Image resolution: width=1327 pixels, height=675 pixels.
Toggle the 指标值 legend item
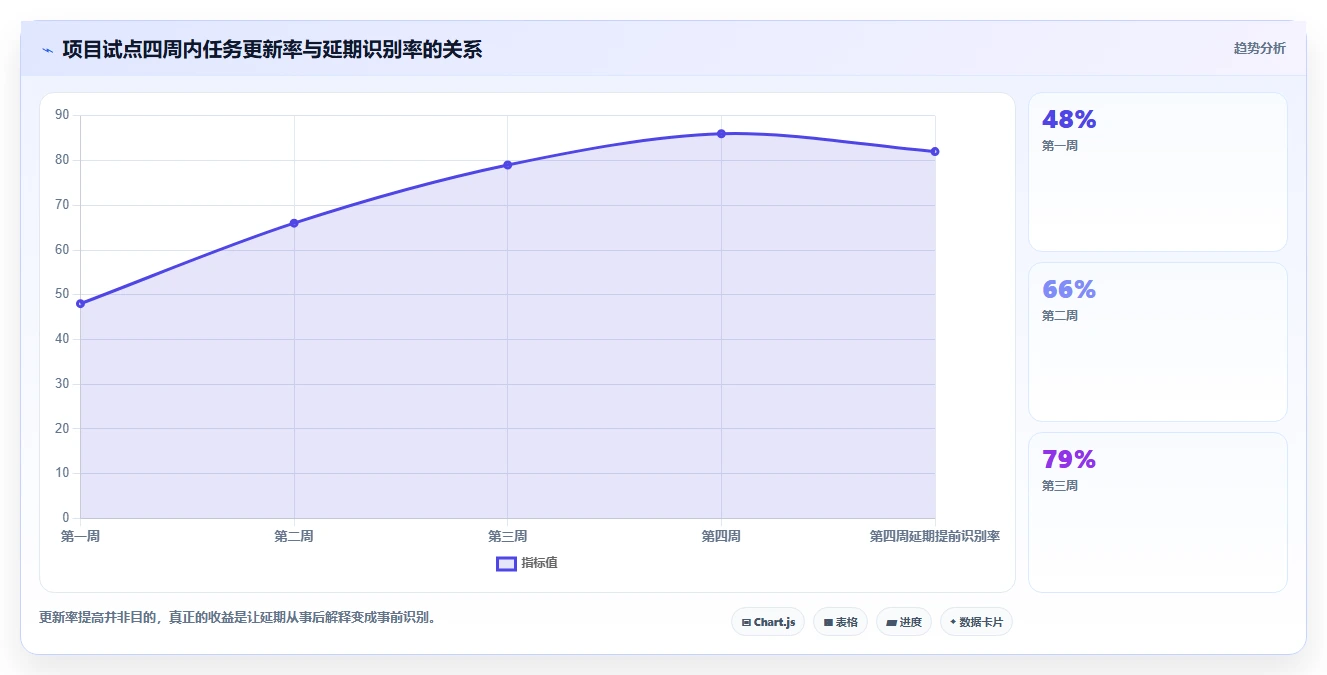[527, 563]
